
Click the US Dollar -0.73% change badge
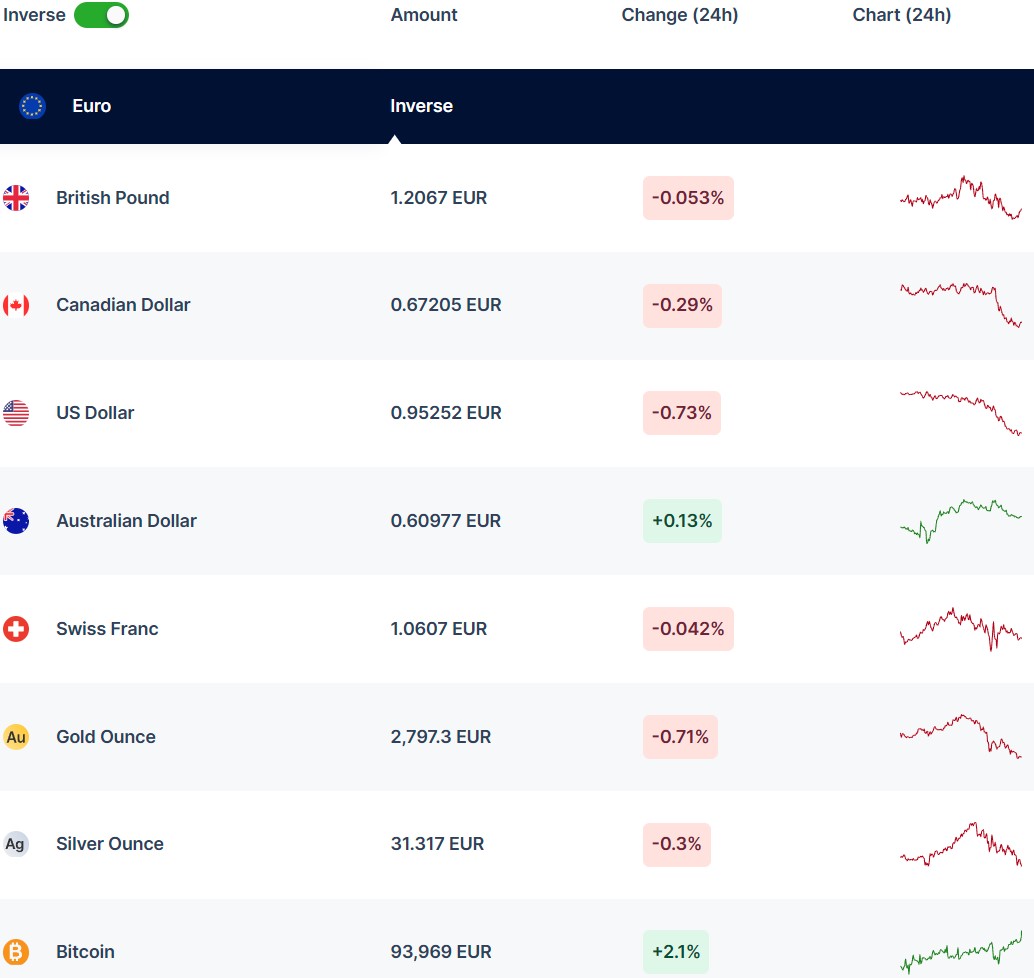pyautogui.click(x=681, y=413)
